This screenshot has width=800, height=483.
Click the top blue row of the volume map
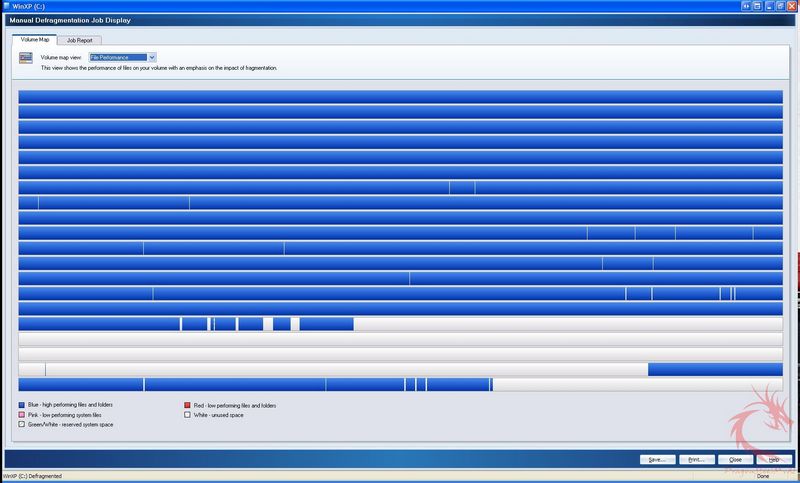click(400, 97)
